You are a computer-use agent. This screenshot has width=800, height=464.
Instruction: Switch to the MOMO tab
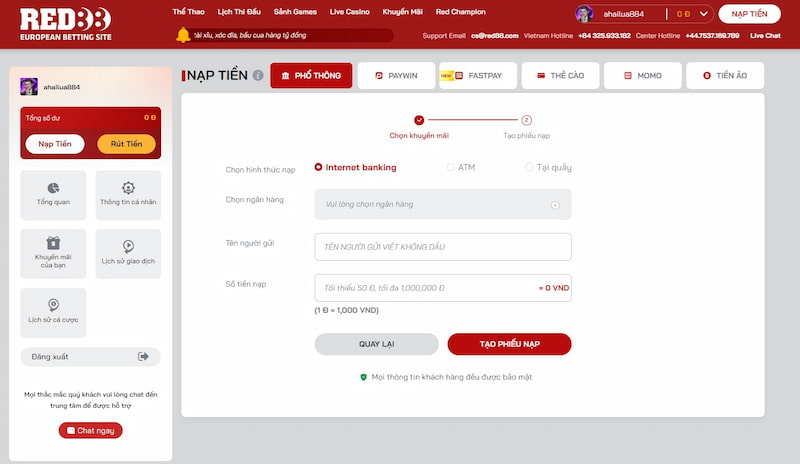click(x=643, y=76)
